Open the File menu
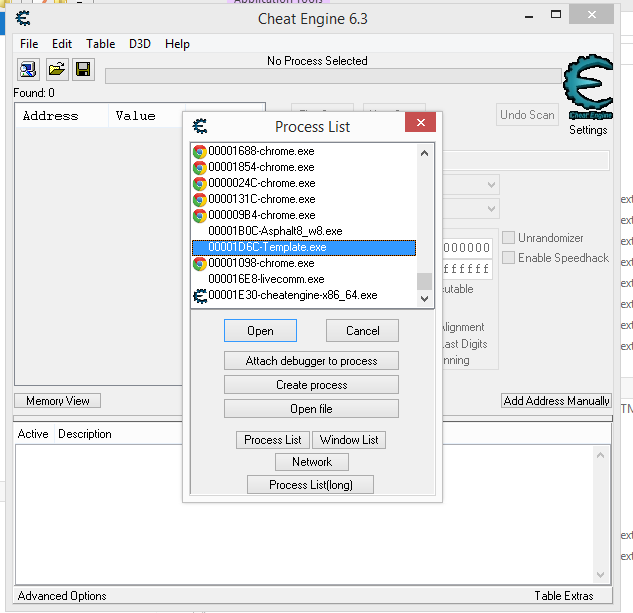 (29, 44)
